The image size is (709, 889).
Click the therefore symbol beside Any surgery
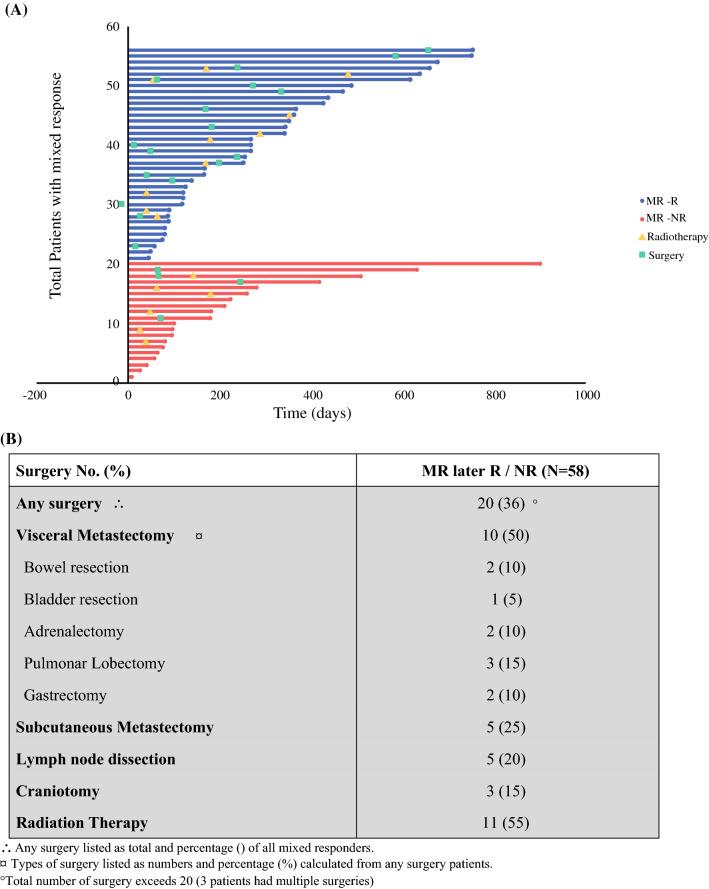tap(119, 503)
